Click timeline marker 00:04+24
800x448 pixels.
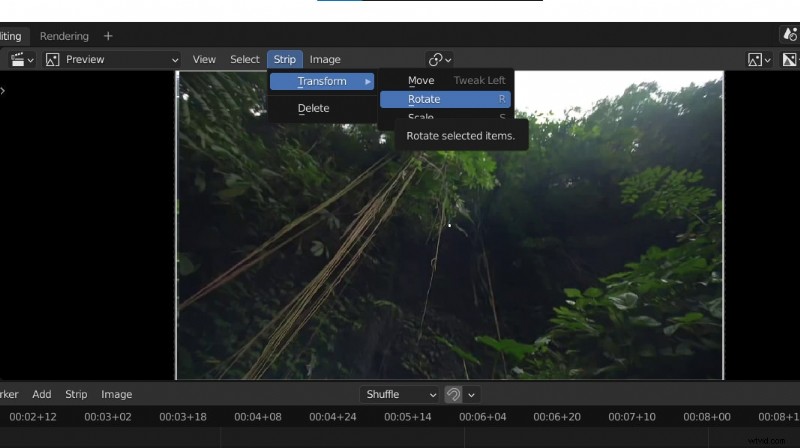pyautogui.click(x=333, y=417)
